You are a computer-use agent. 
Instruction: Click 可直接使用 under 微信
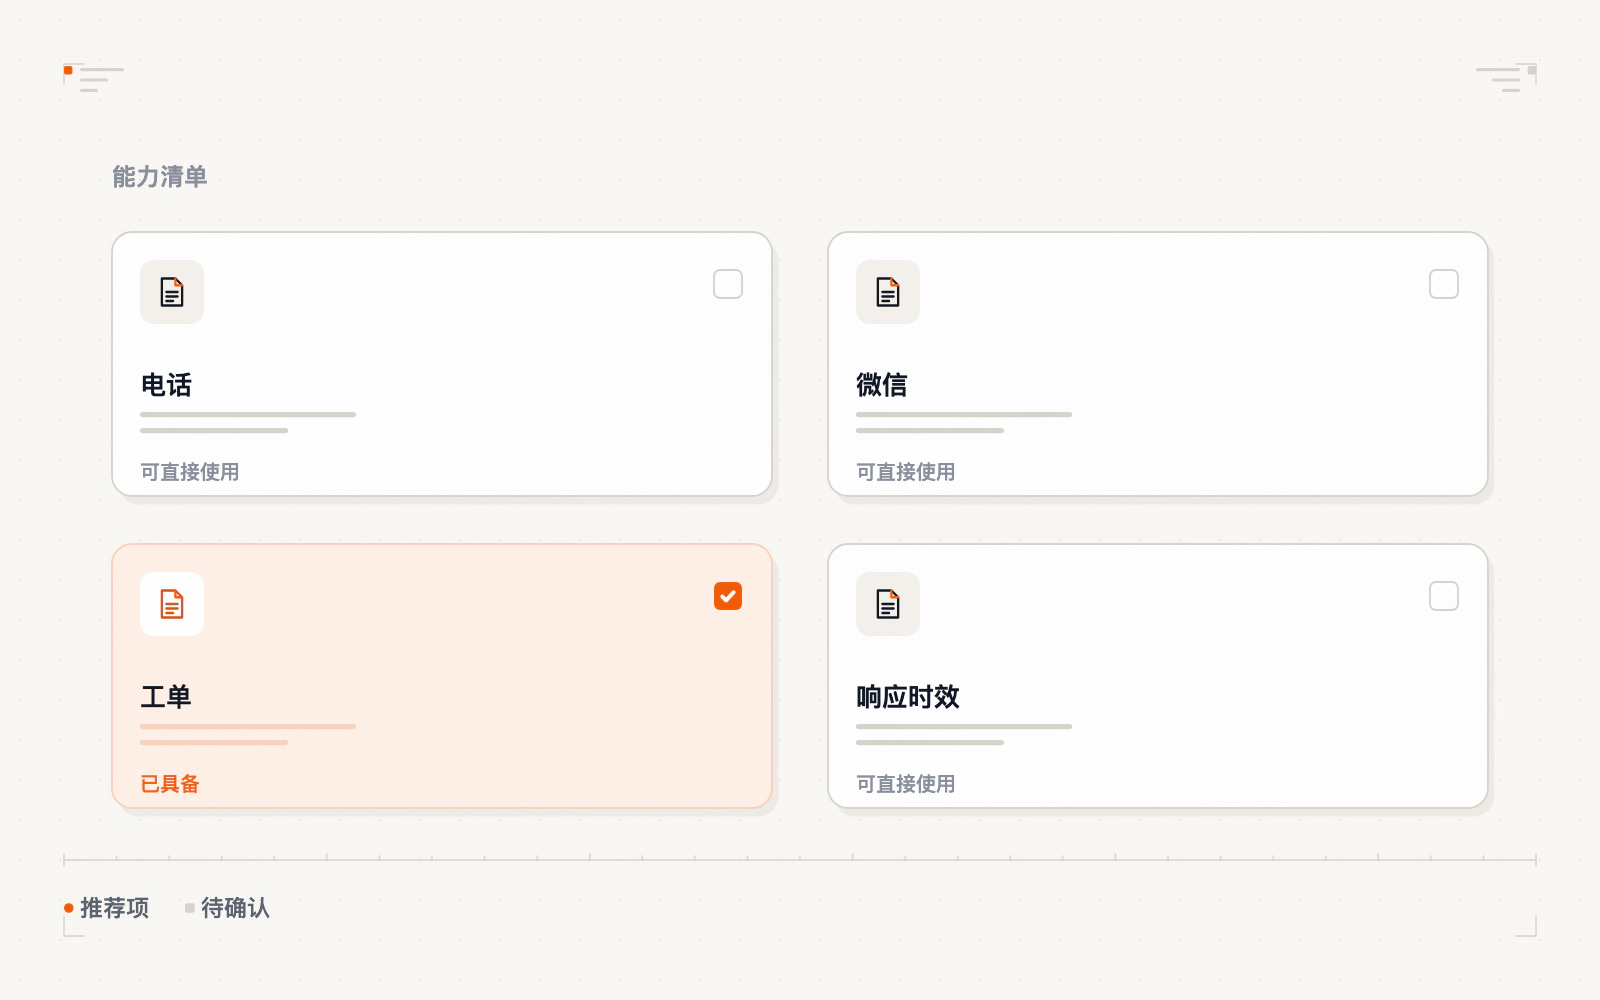pyautogui.click(x=906, y=472)
